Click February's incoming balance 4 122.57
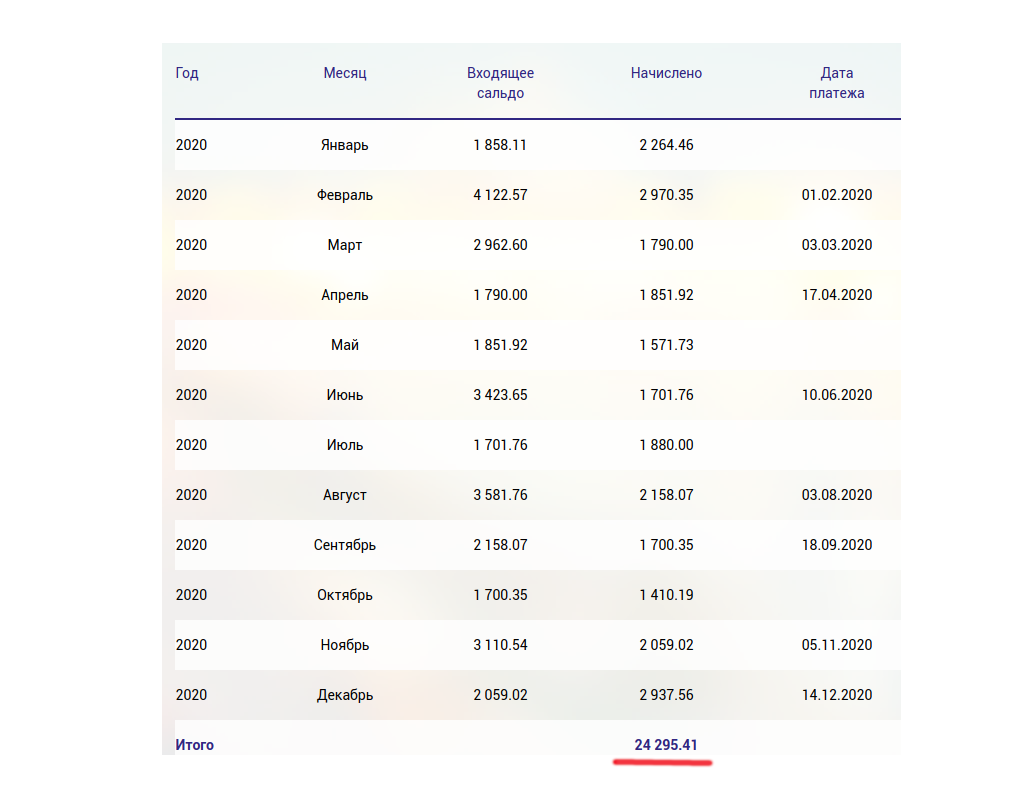Image resolution: width=1024 pixels, height=800 pixels. coord(500,195)
